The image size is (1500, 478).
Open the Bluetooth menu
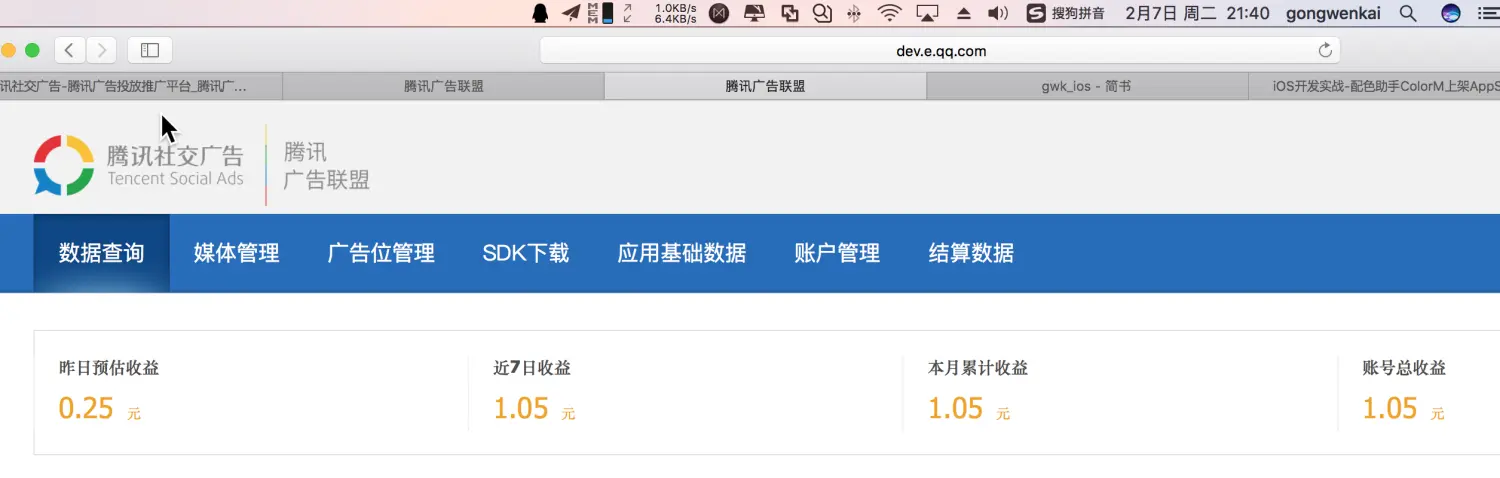(854, 13)
